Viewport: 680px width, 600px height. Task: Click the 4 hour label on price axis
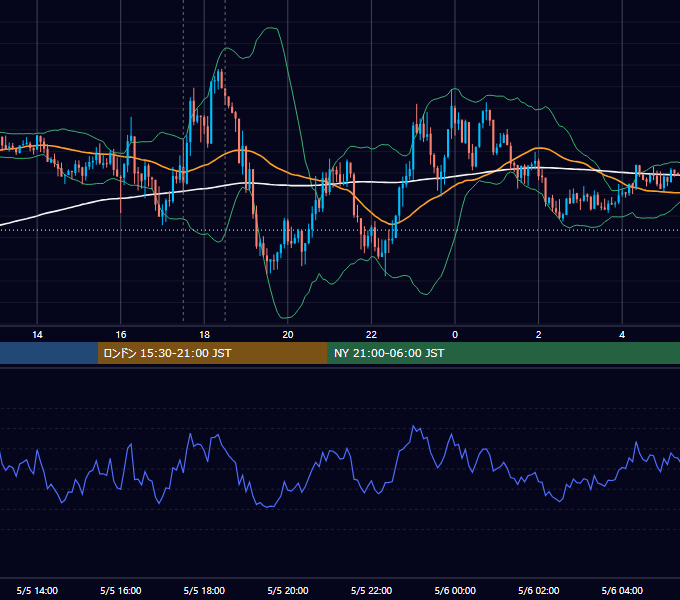point(622,335)
